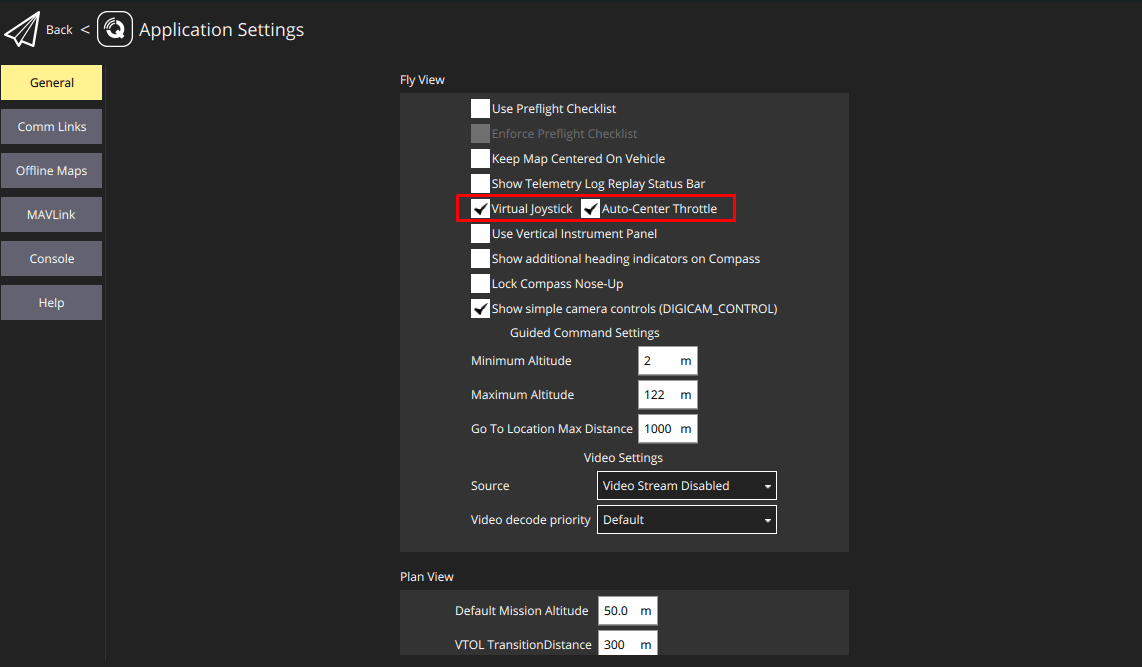
Task: Enable Use Preflight Checklist
Action: click(480, 108)
